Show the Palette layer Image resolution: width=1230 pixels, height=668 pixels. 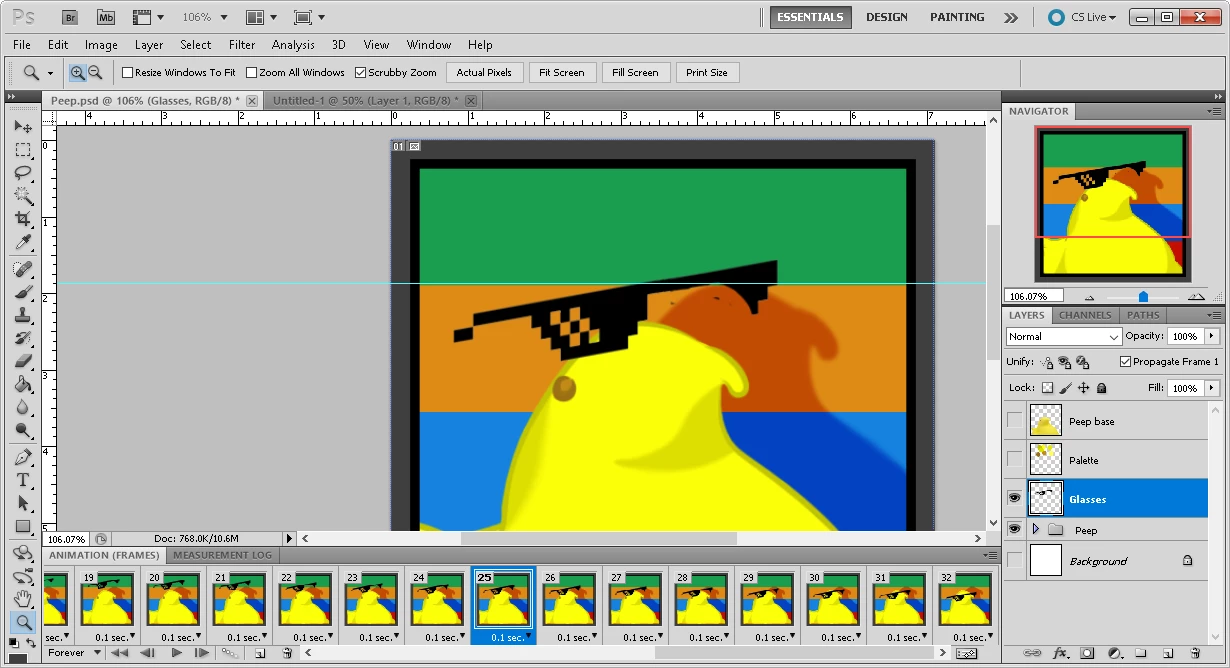click(x=1014, y=460)
